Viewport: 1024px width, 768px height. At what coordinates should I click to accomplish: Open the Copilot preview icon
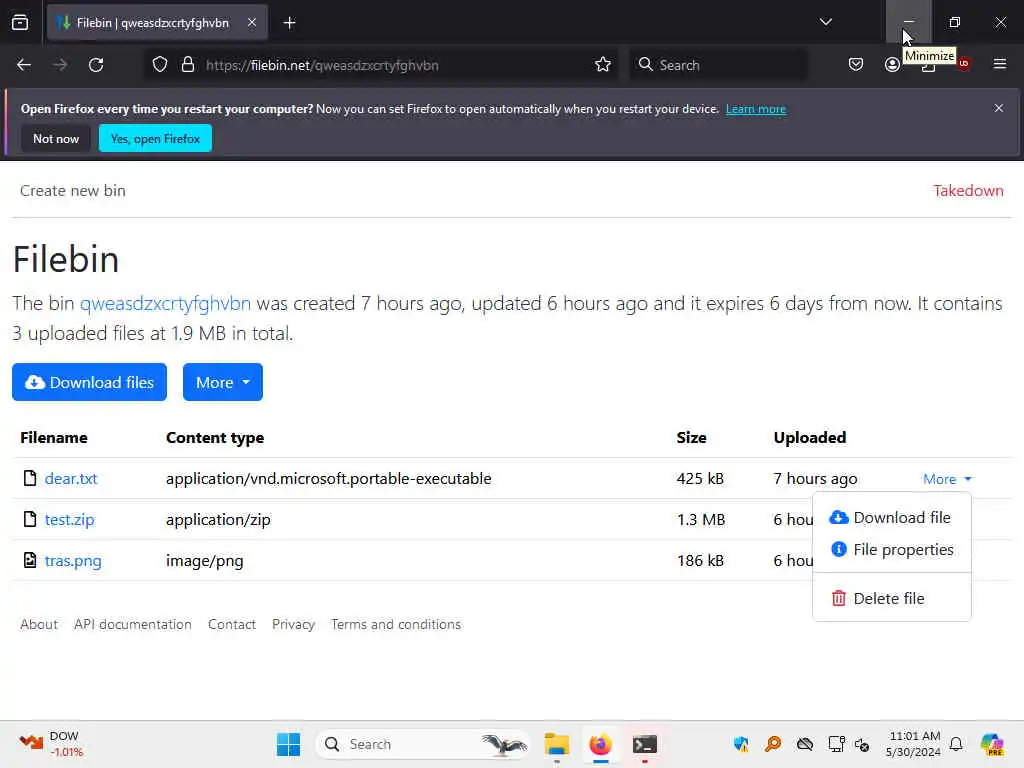click(992, 744)
